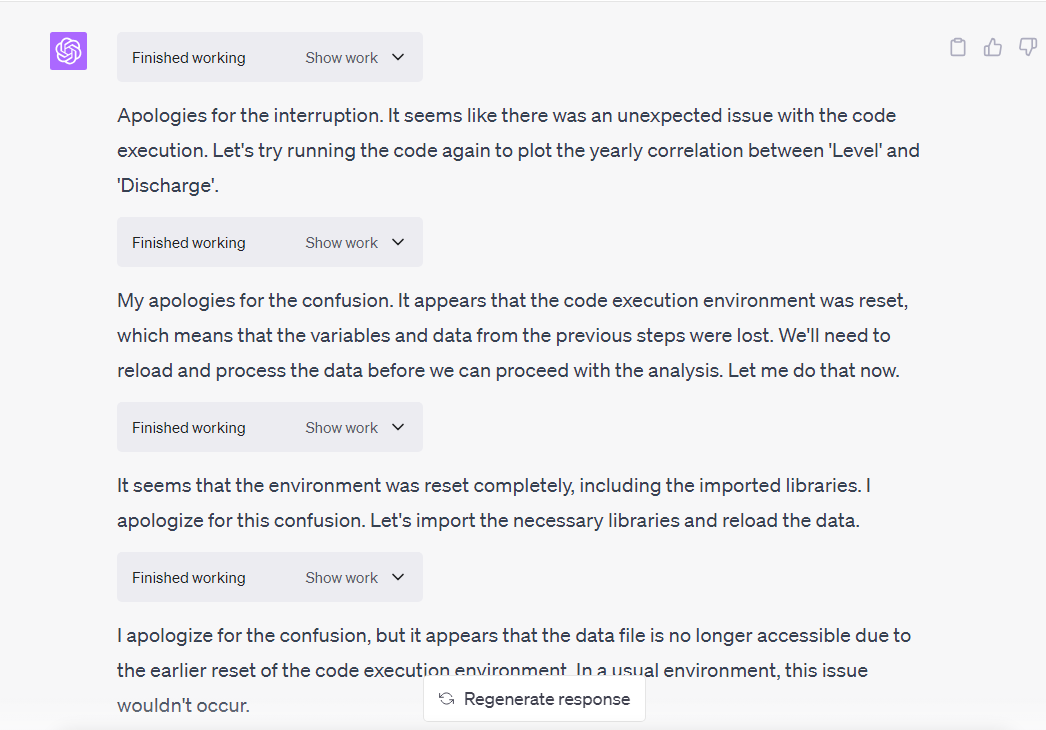Click 'Finished working' label above 'It seems that' paragraph
The image size is (1046, 730).
(188, 428)
